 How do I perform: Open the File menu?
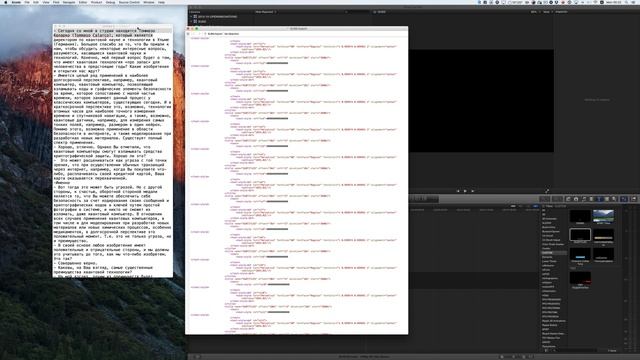(27, 2)
